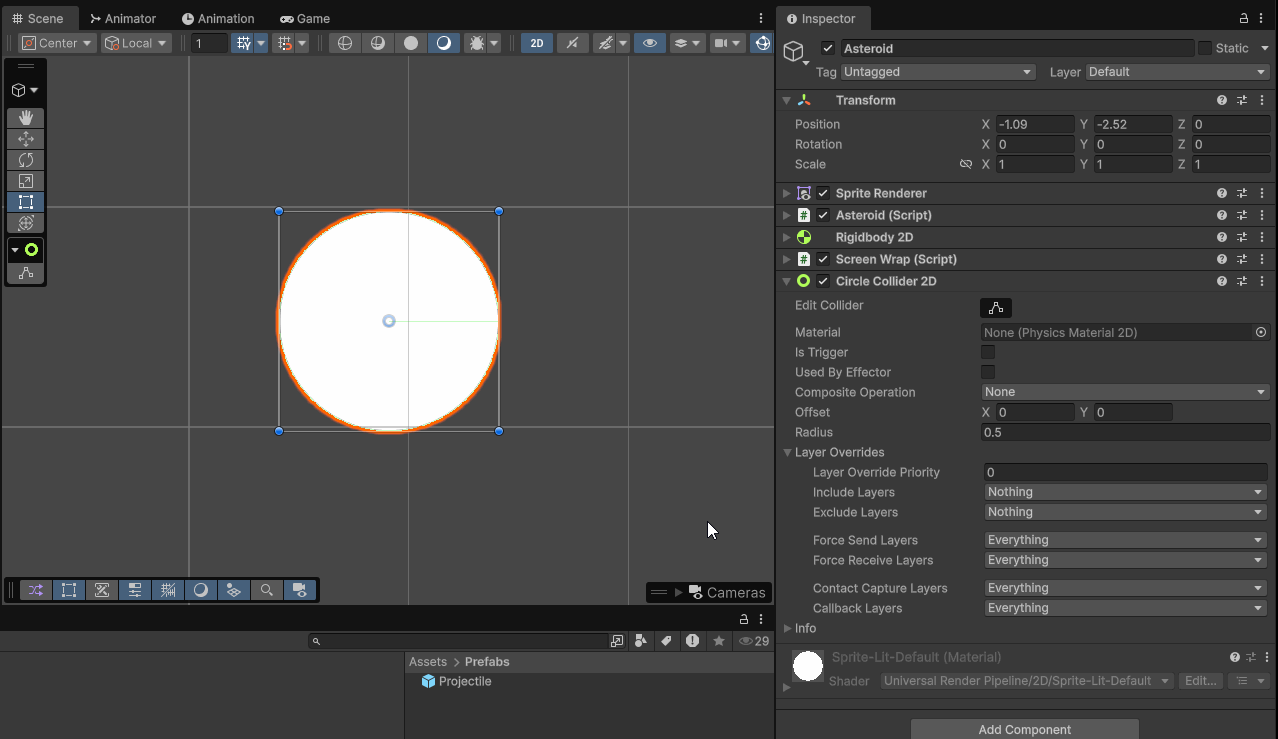The height and width of the screenshot is (739, 1278).
Task: Click the green Edit Circle Collider tool
Action: pos(31,250)
